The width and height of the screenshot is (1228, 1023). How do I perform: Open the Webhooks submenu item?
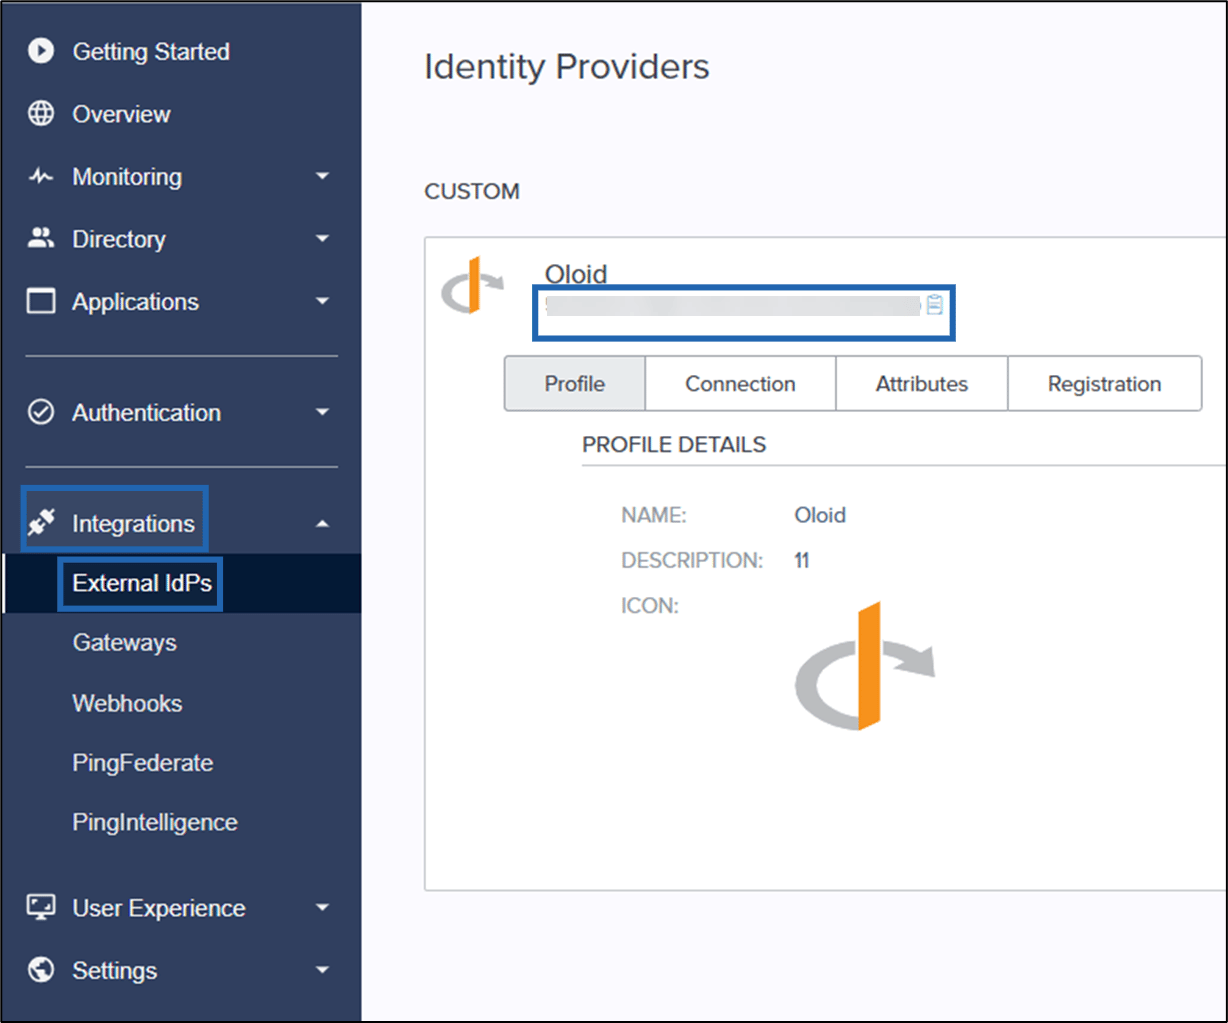[127, 703]
